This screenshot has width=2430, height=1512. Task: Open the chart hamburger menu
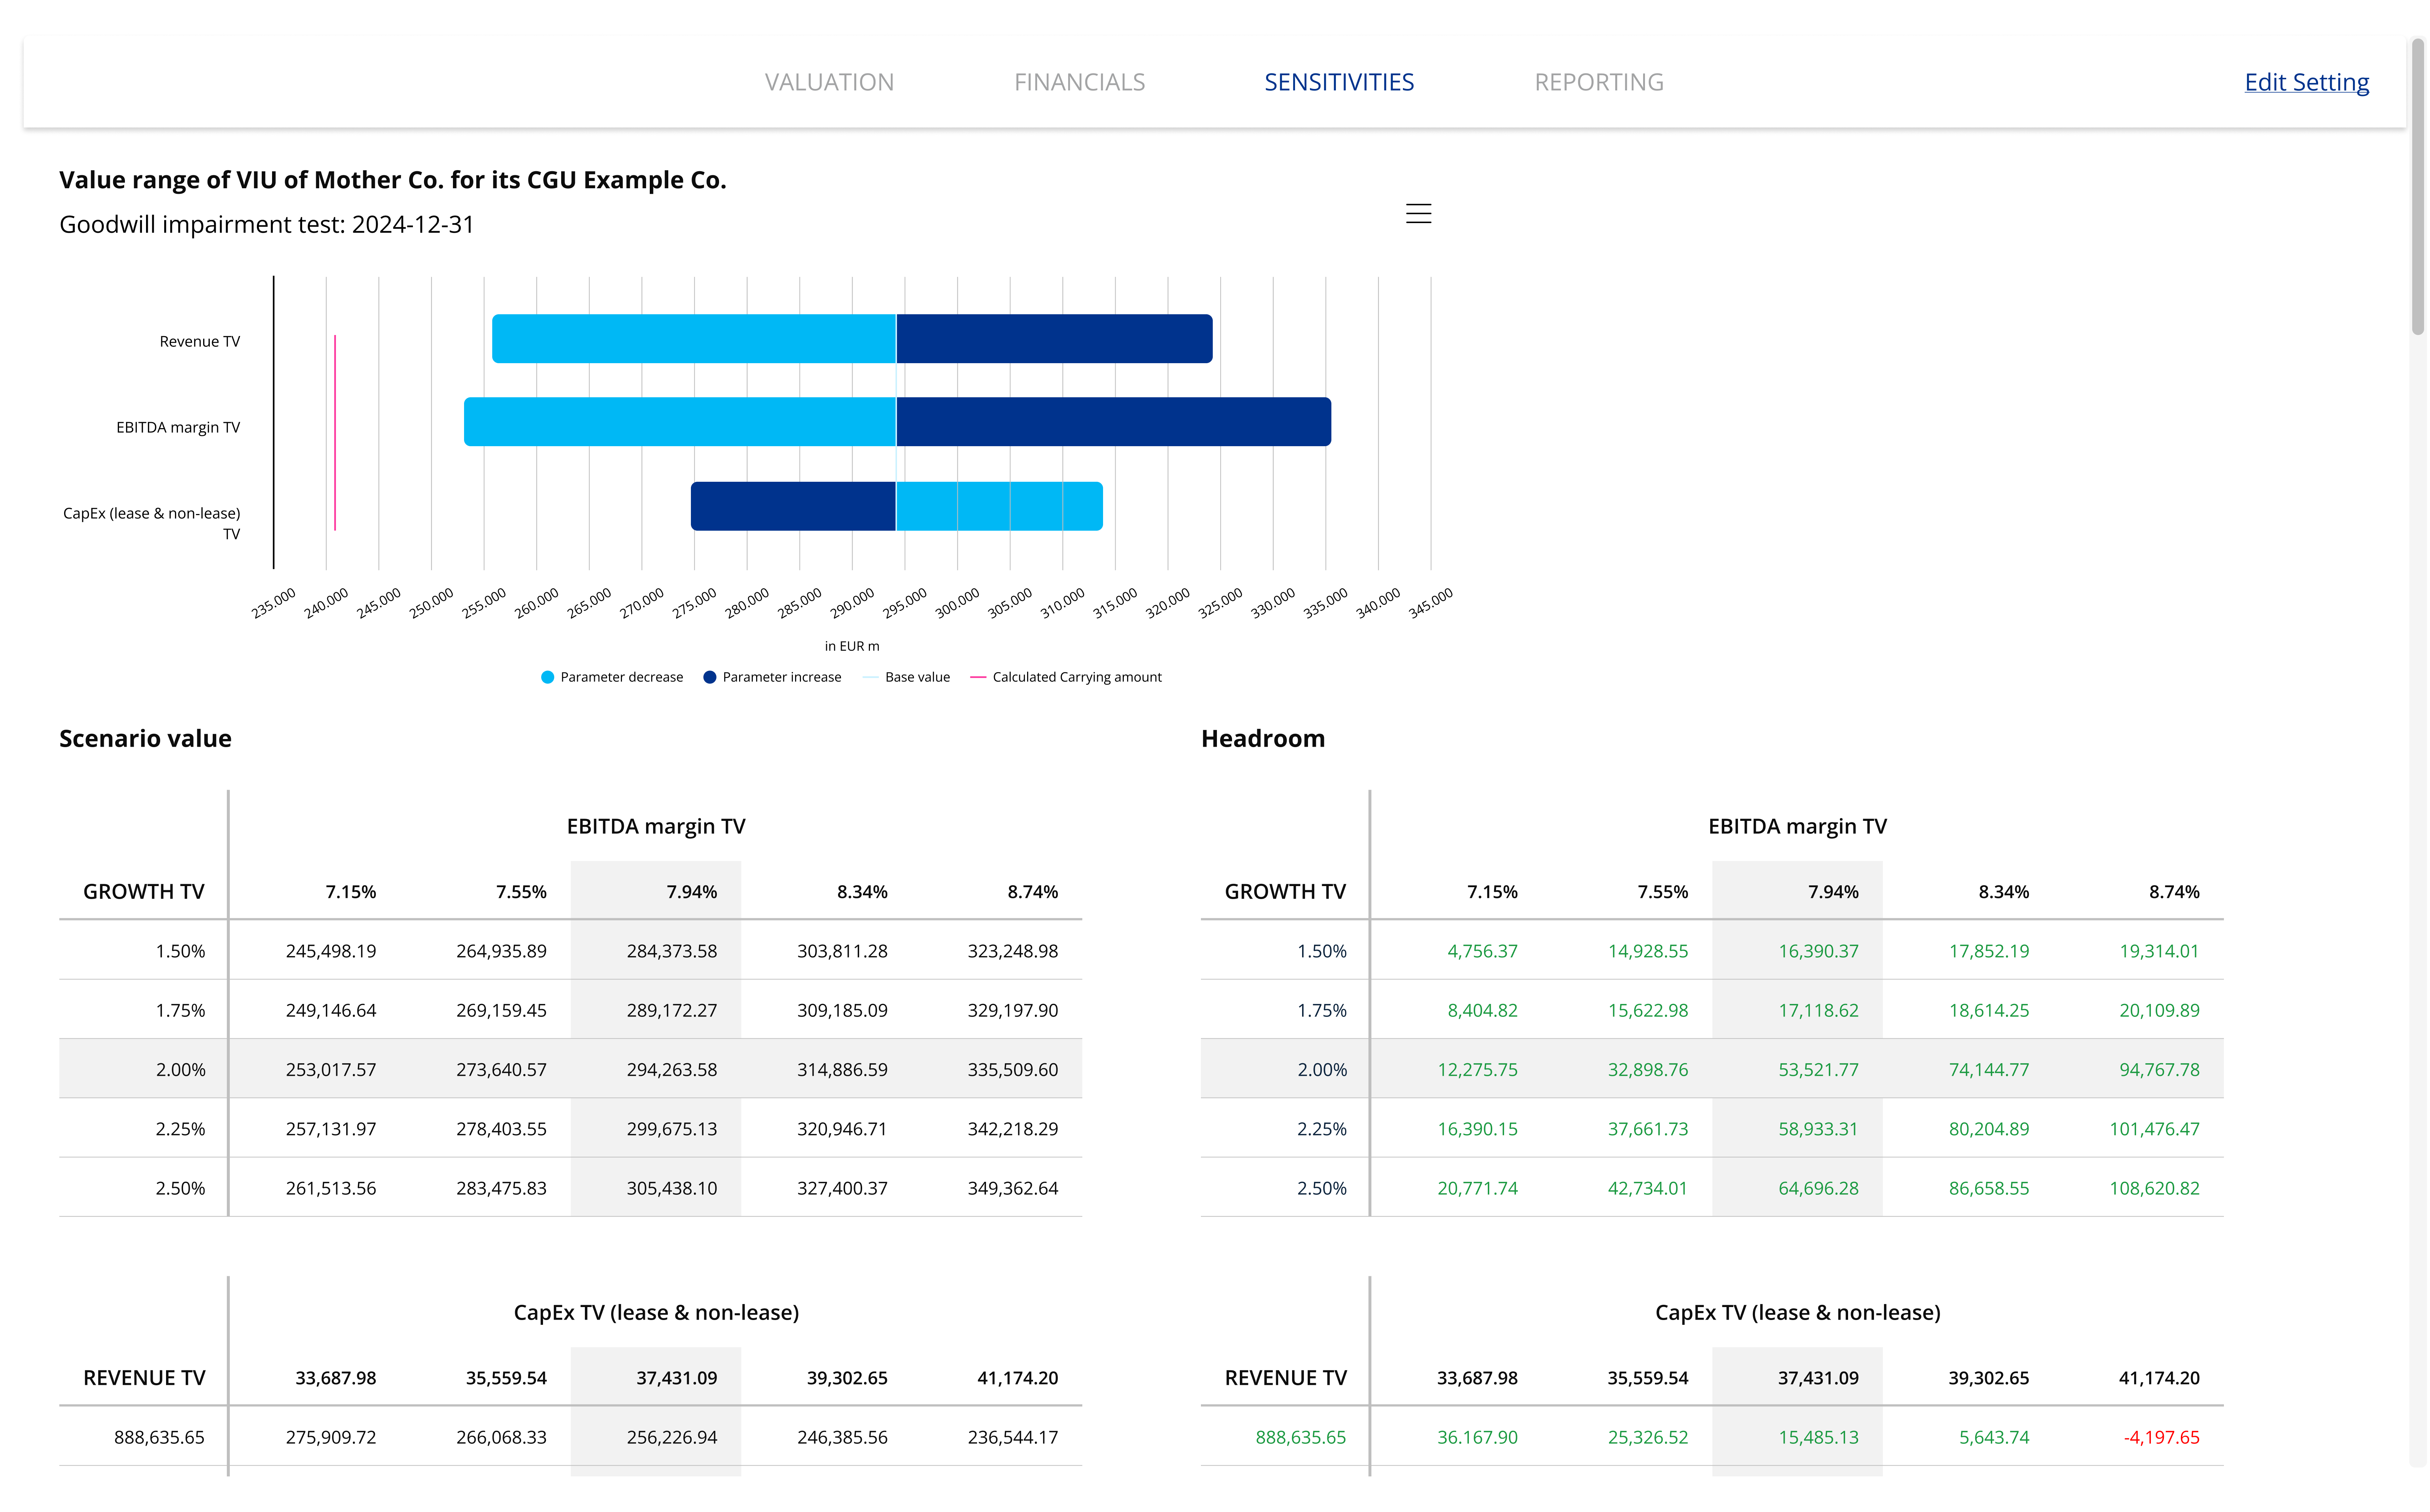point(1418,213)
